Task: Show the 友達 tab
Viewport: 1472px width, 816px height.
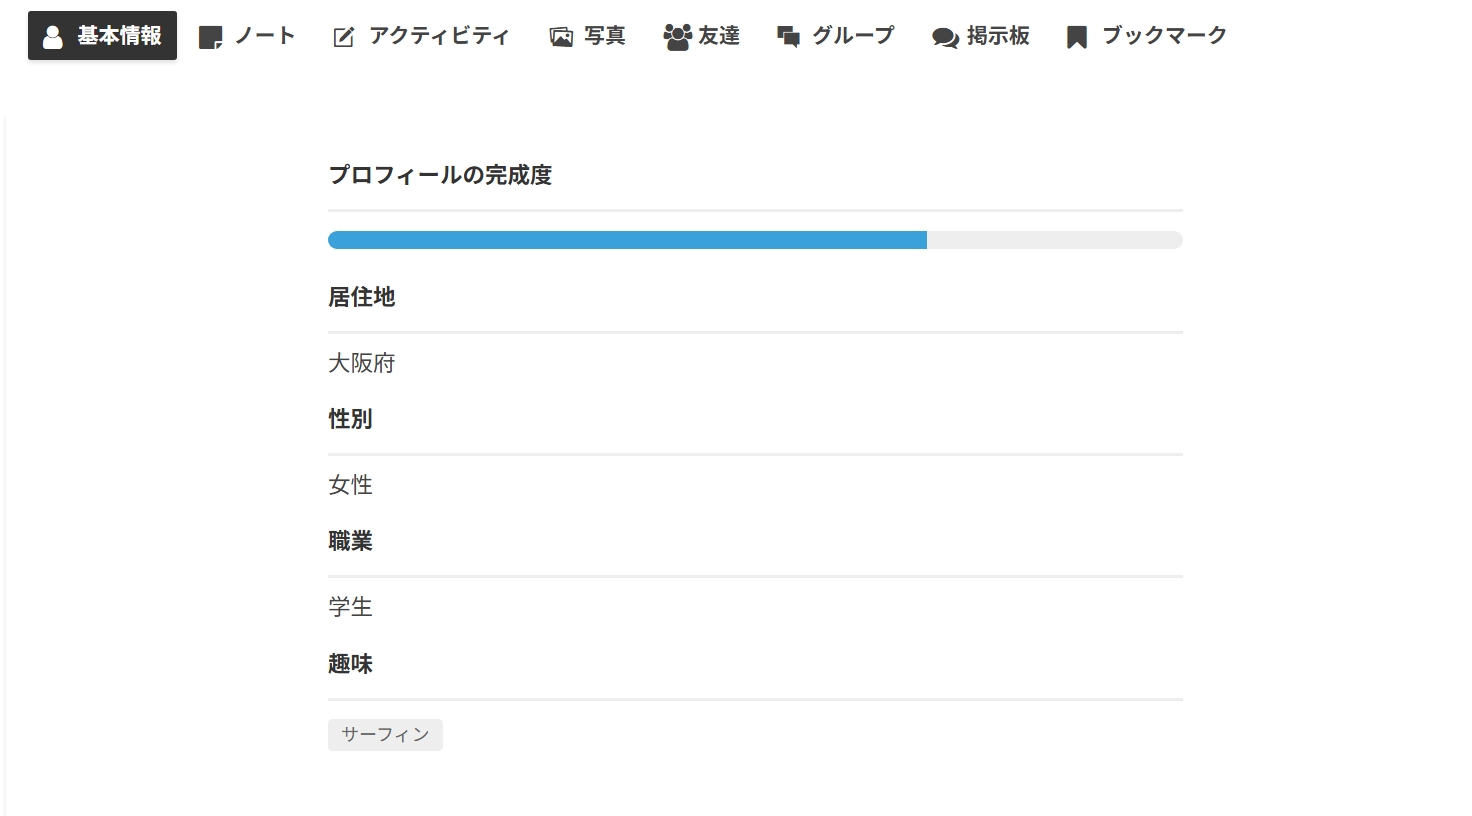Action: pyautogui.click(x=719, y=36)
